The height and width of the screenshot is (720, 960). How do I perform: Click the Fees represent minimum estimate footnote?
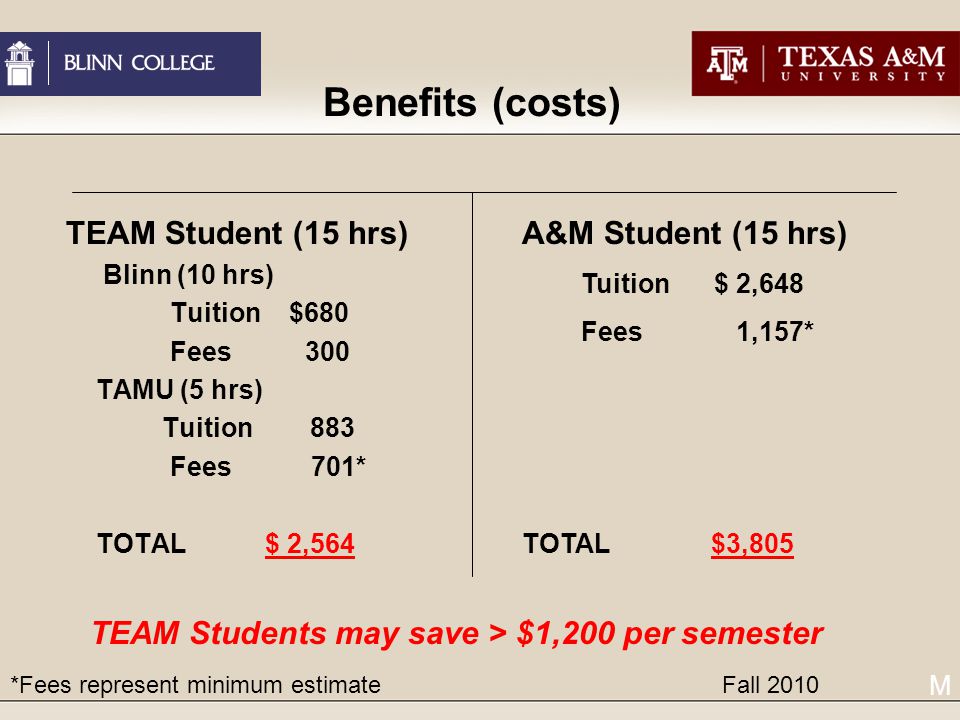coord(195,685)
